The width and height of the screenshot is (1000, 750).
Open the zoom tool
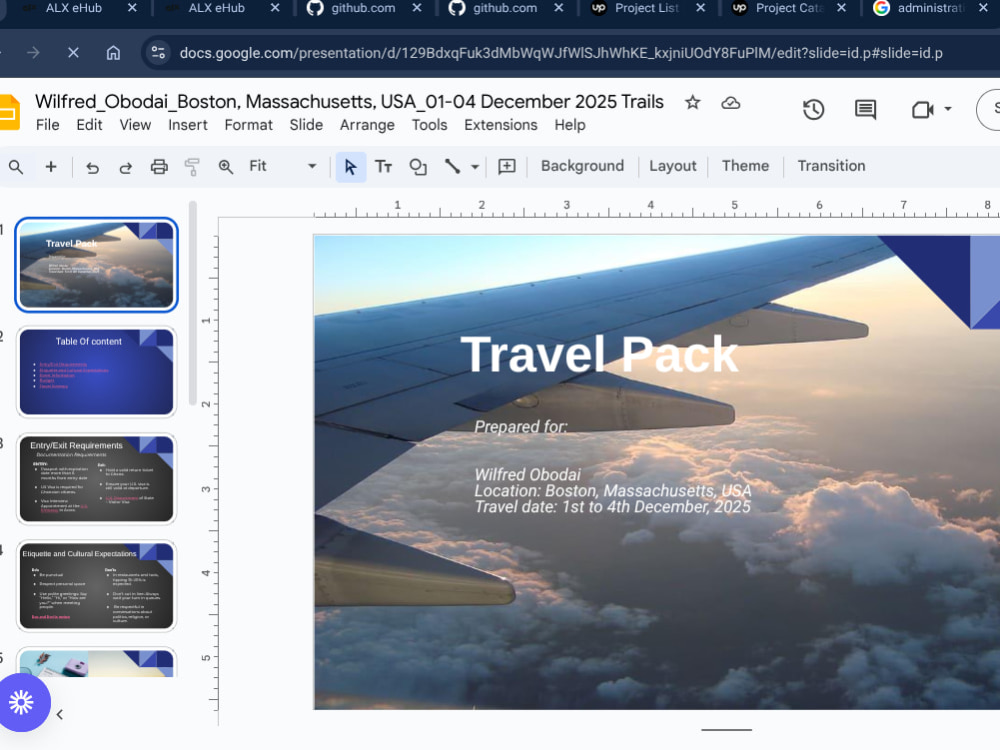pos(226,167)
